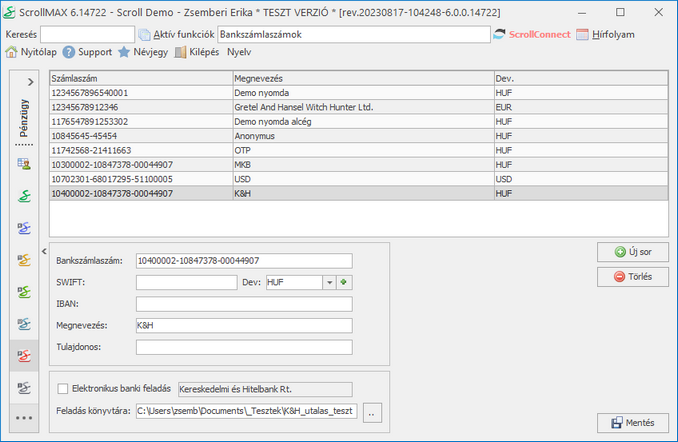
Task: Click the Új sor button
Action: point(633,252)
